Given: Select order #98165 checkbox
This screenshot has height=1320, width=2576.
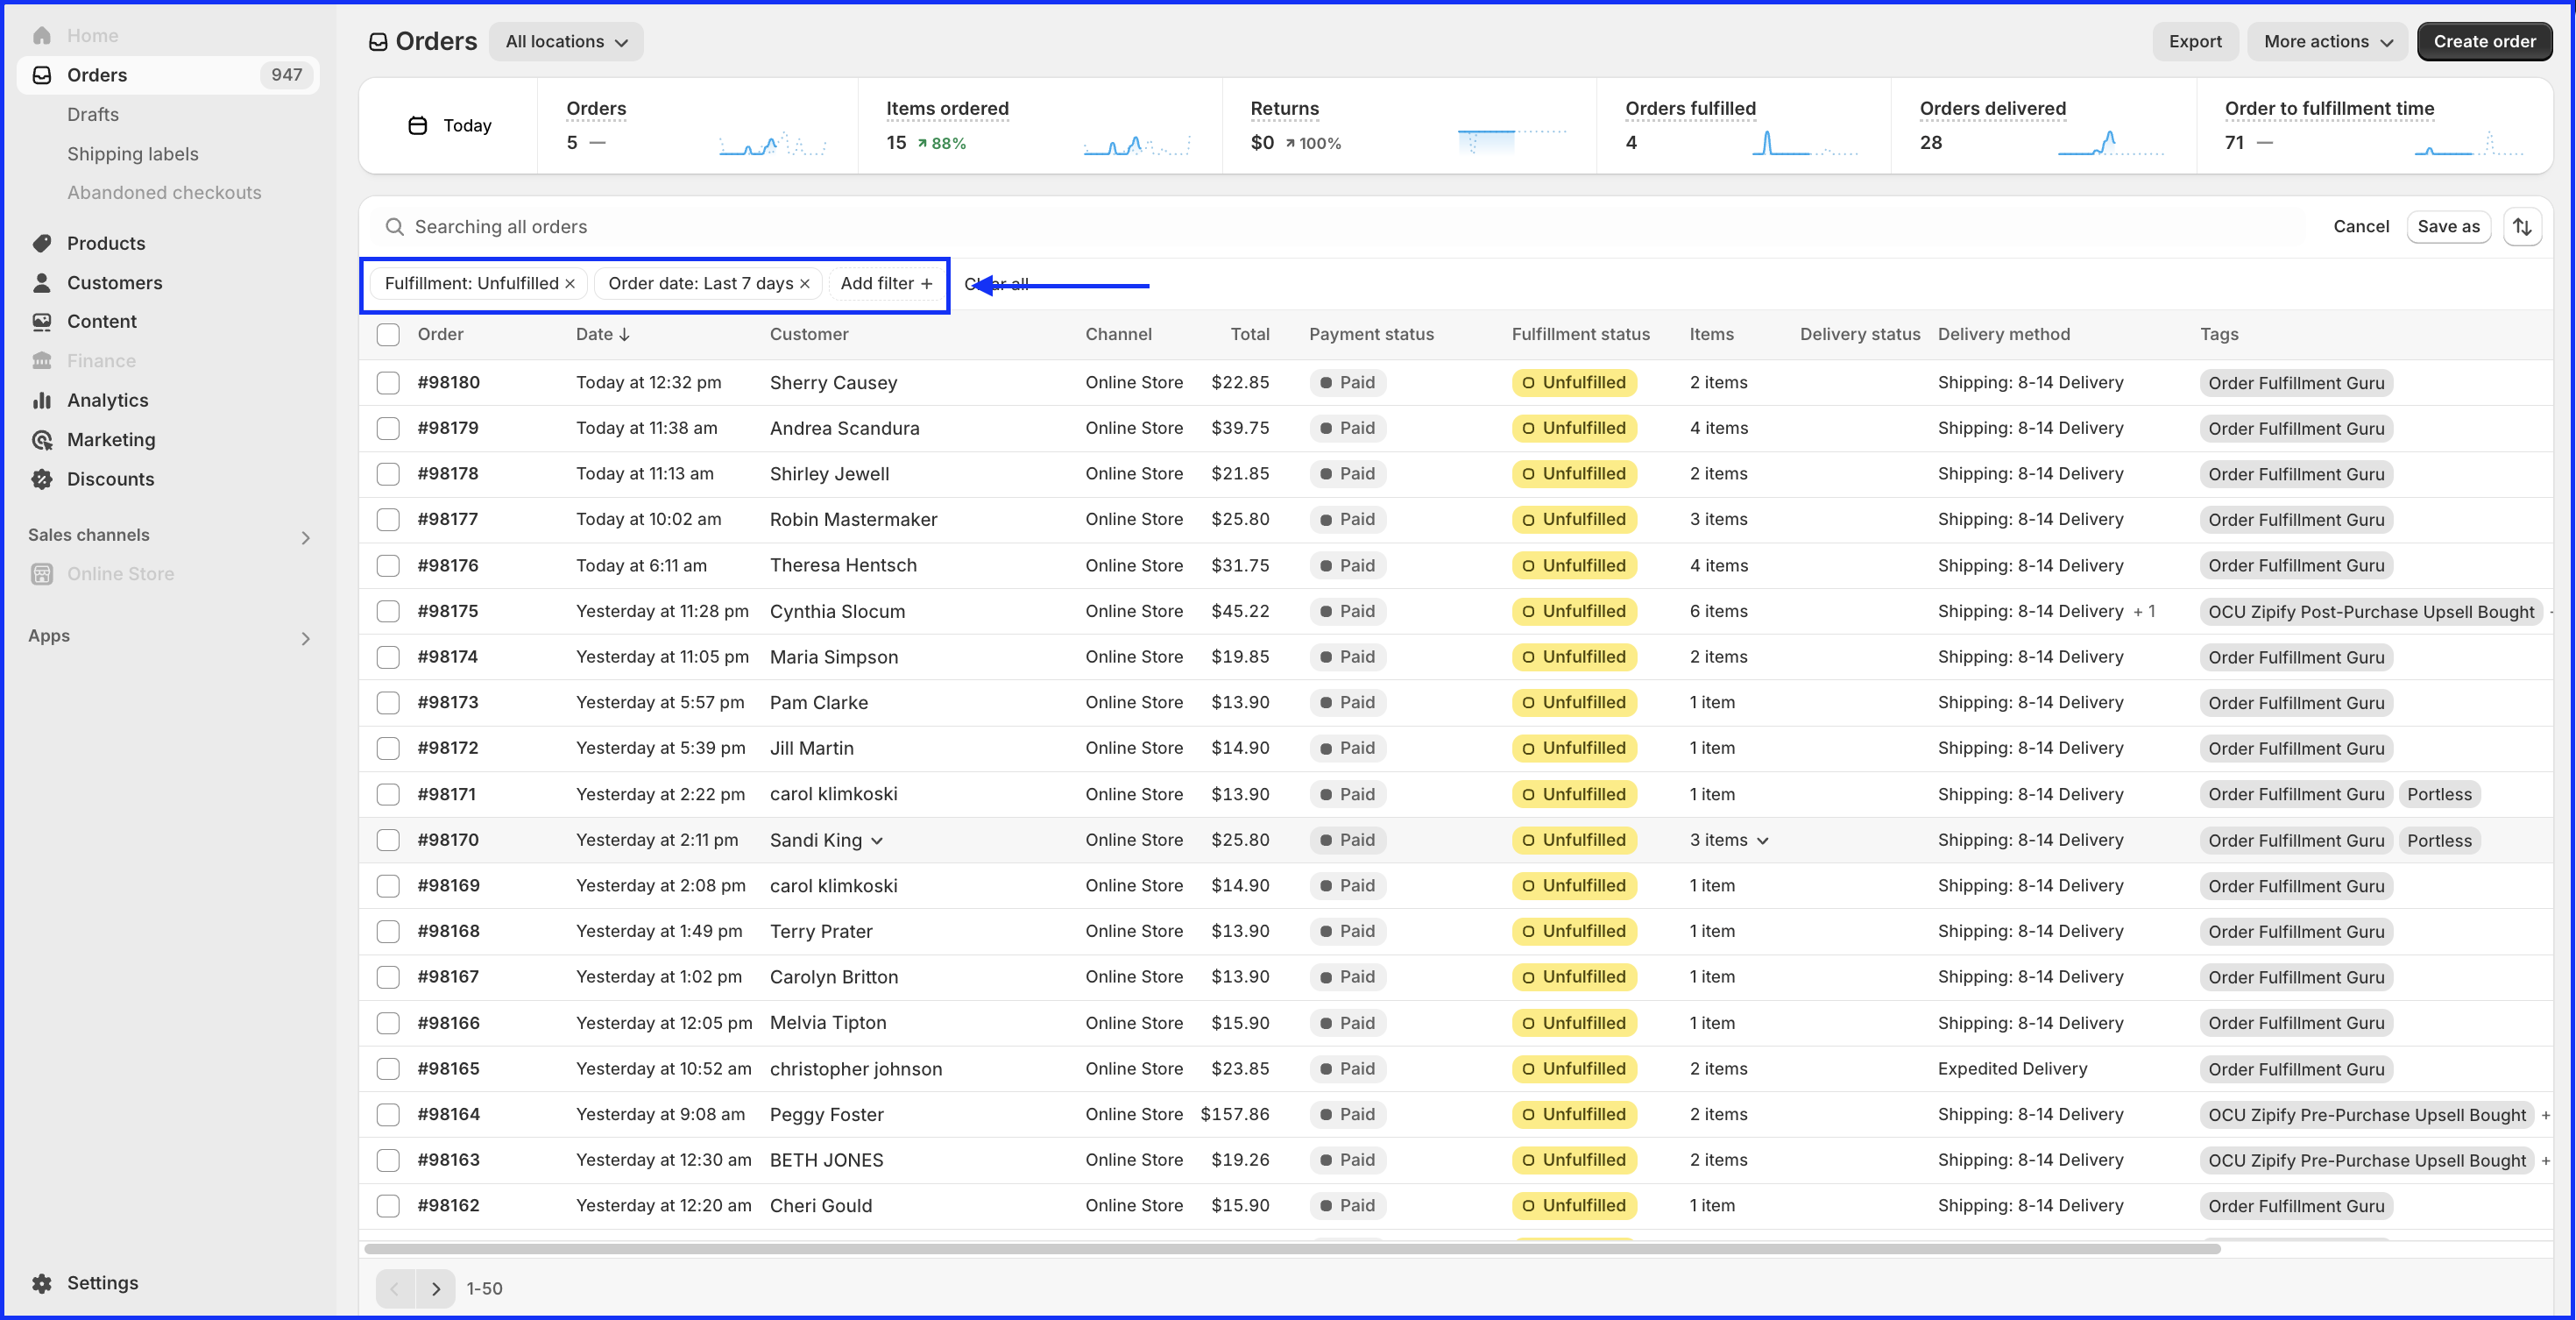Looking at the screenshot, I should coord(388,1069).
